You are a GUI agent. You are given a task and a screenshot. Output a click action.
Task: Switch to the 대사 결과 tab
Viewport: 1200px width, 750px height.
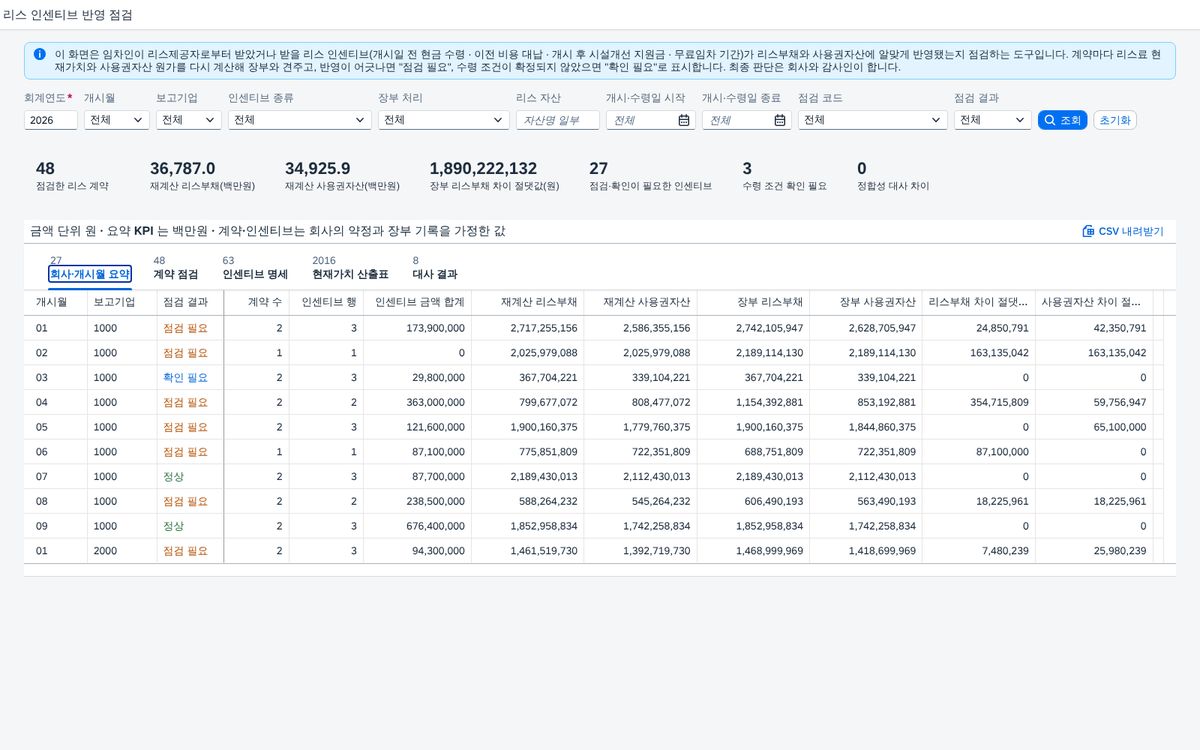click(435, 274)
